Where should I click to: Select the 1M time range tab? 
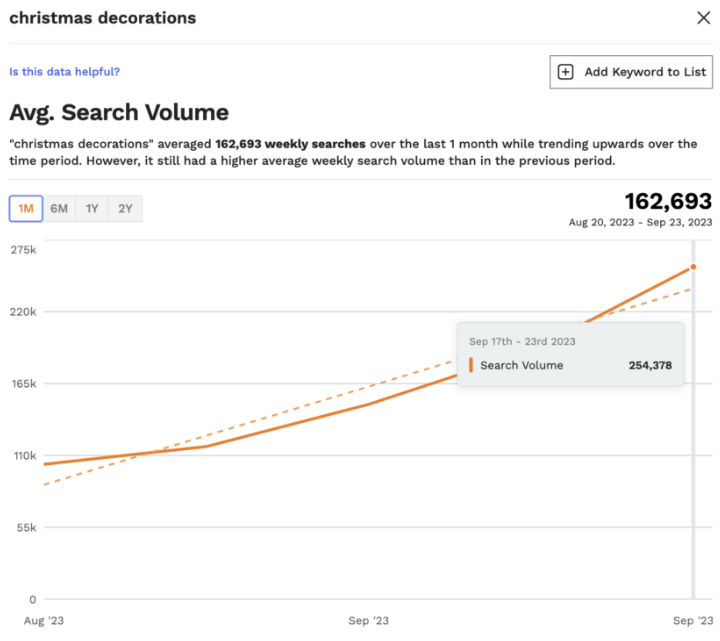click(x=26, y=208)
